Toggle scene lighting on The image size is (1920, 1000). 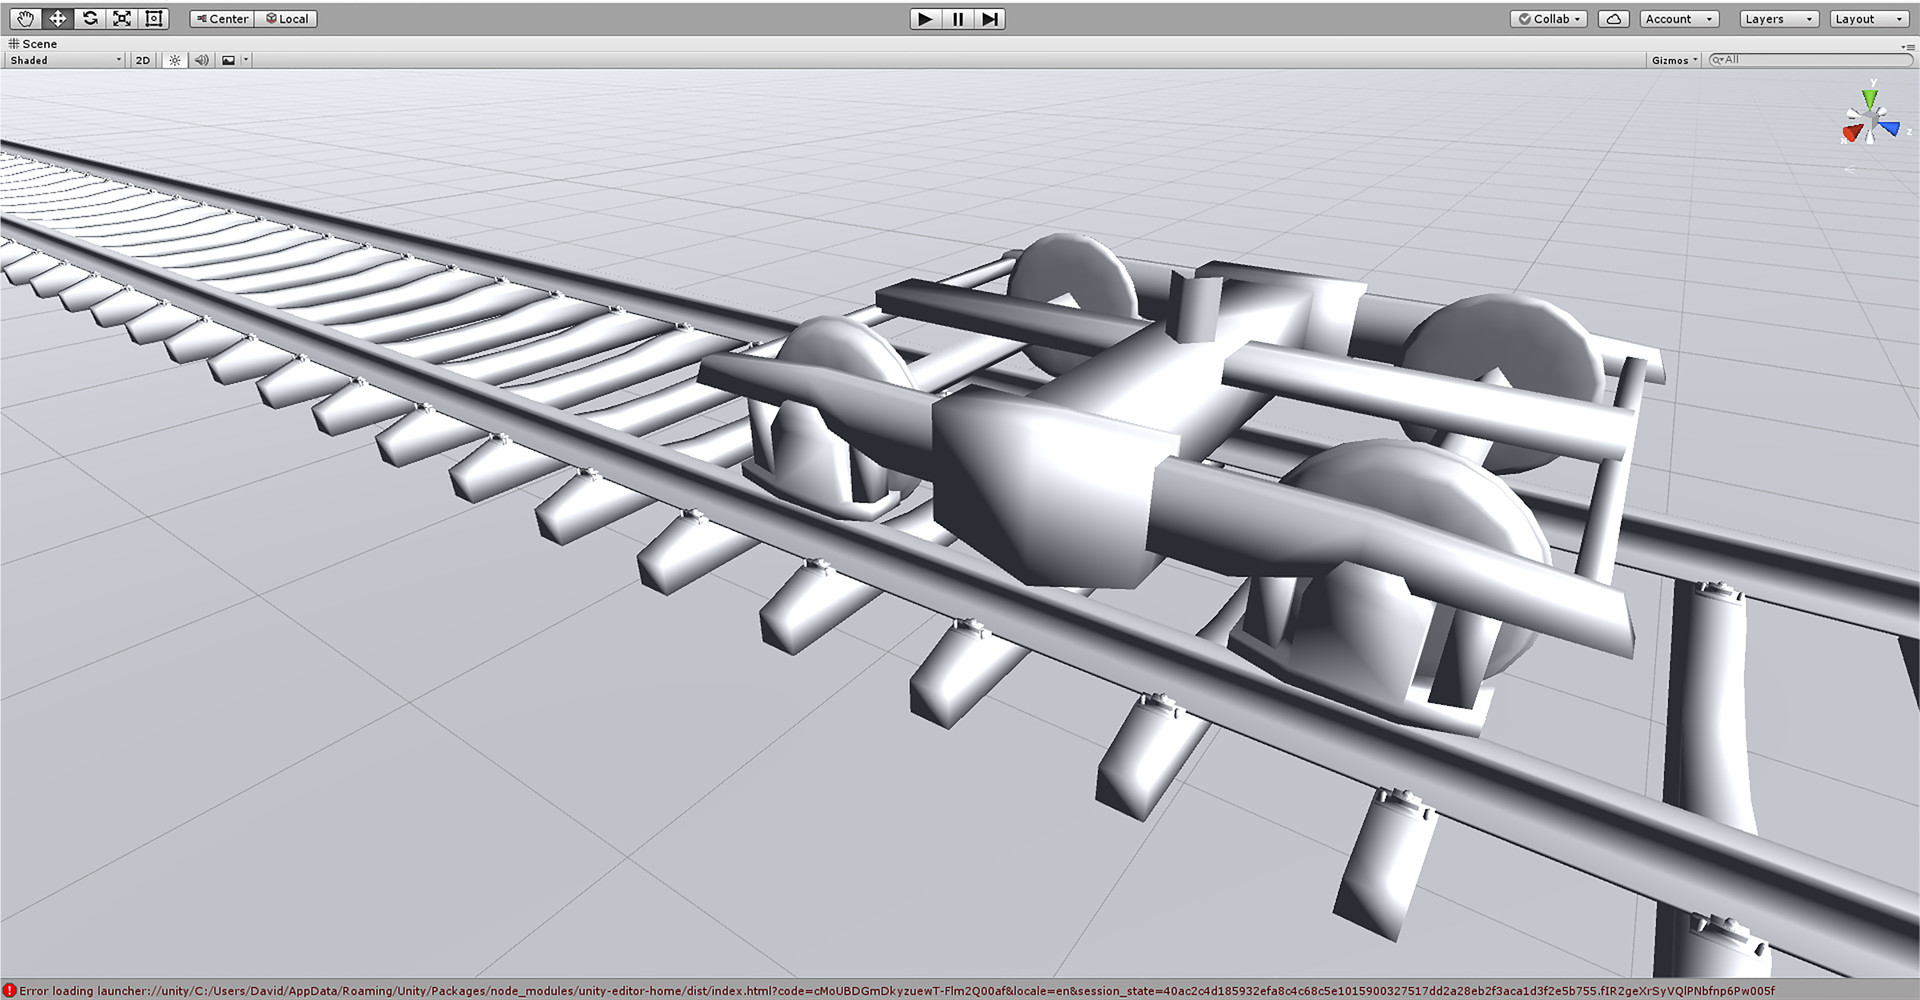pos(174,60)
